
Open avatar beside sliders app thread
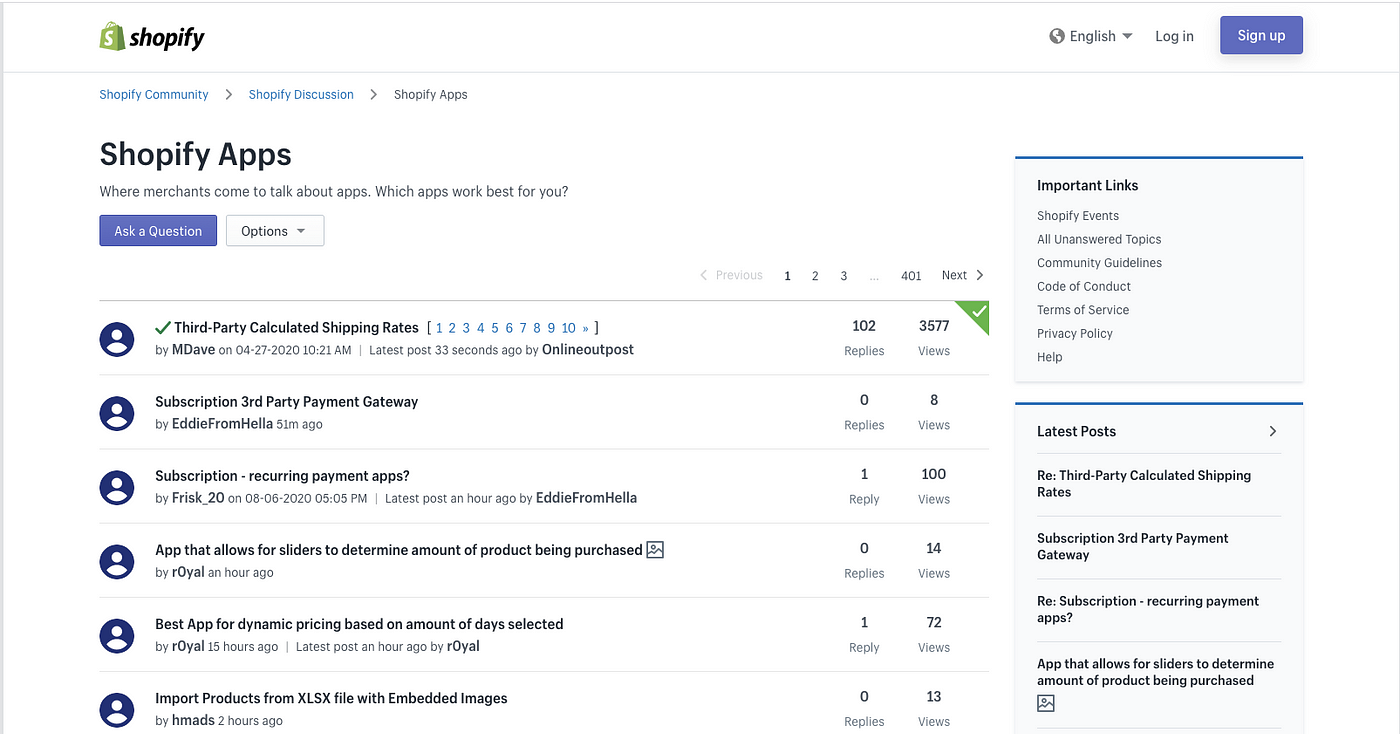coord(118,561)
